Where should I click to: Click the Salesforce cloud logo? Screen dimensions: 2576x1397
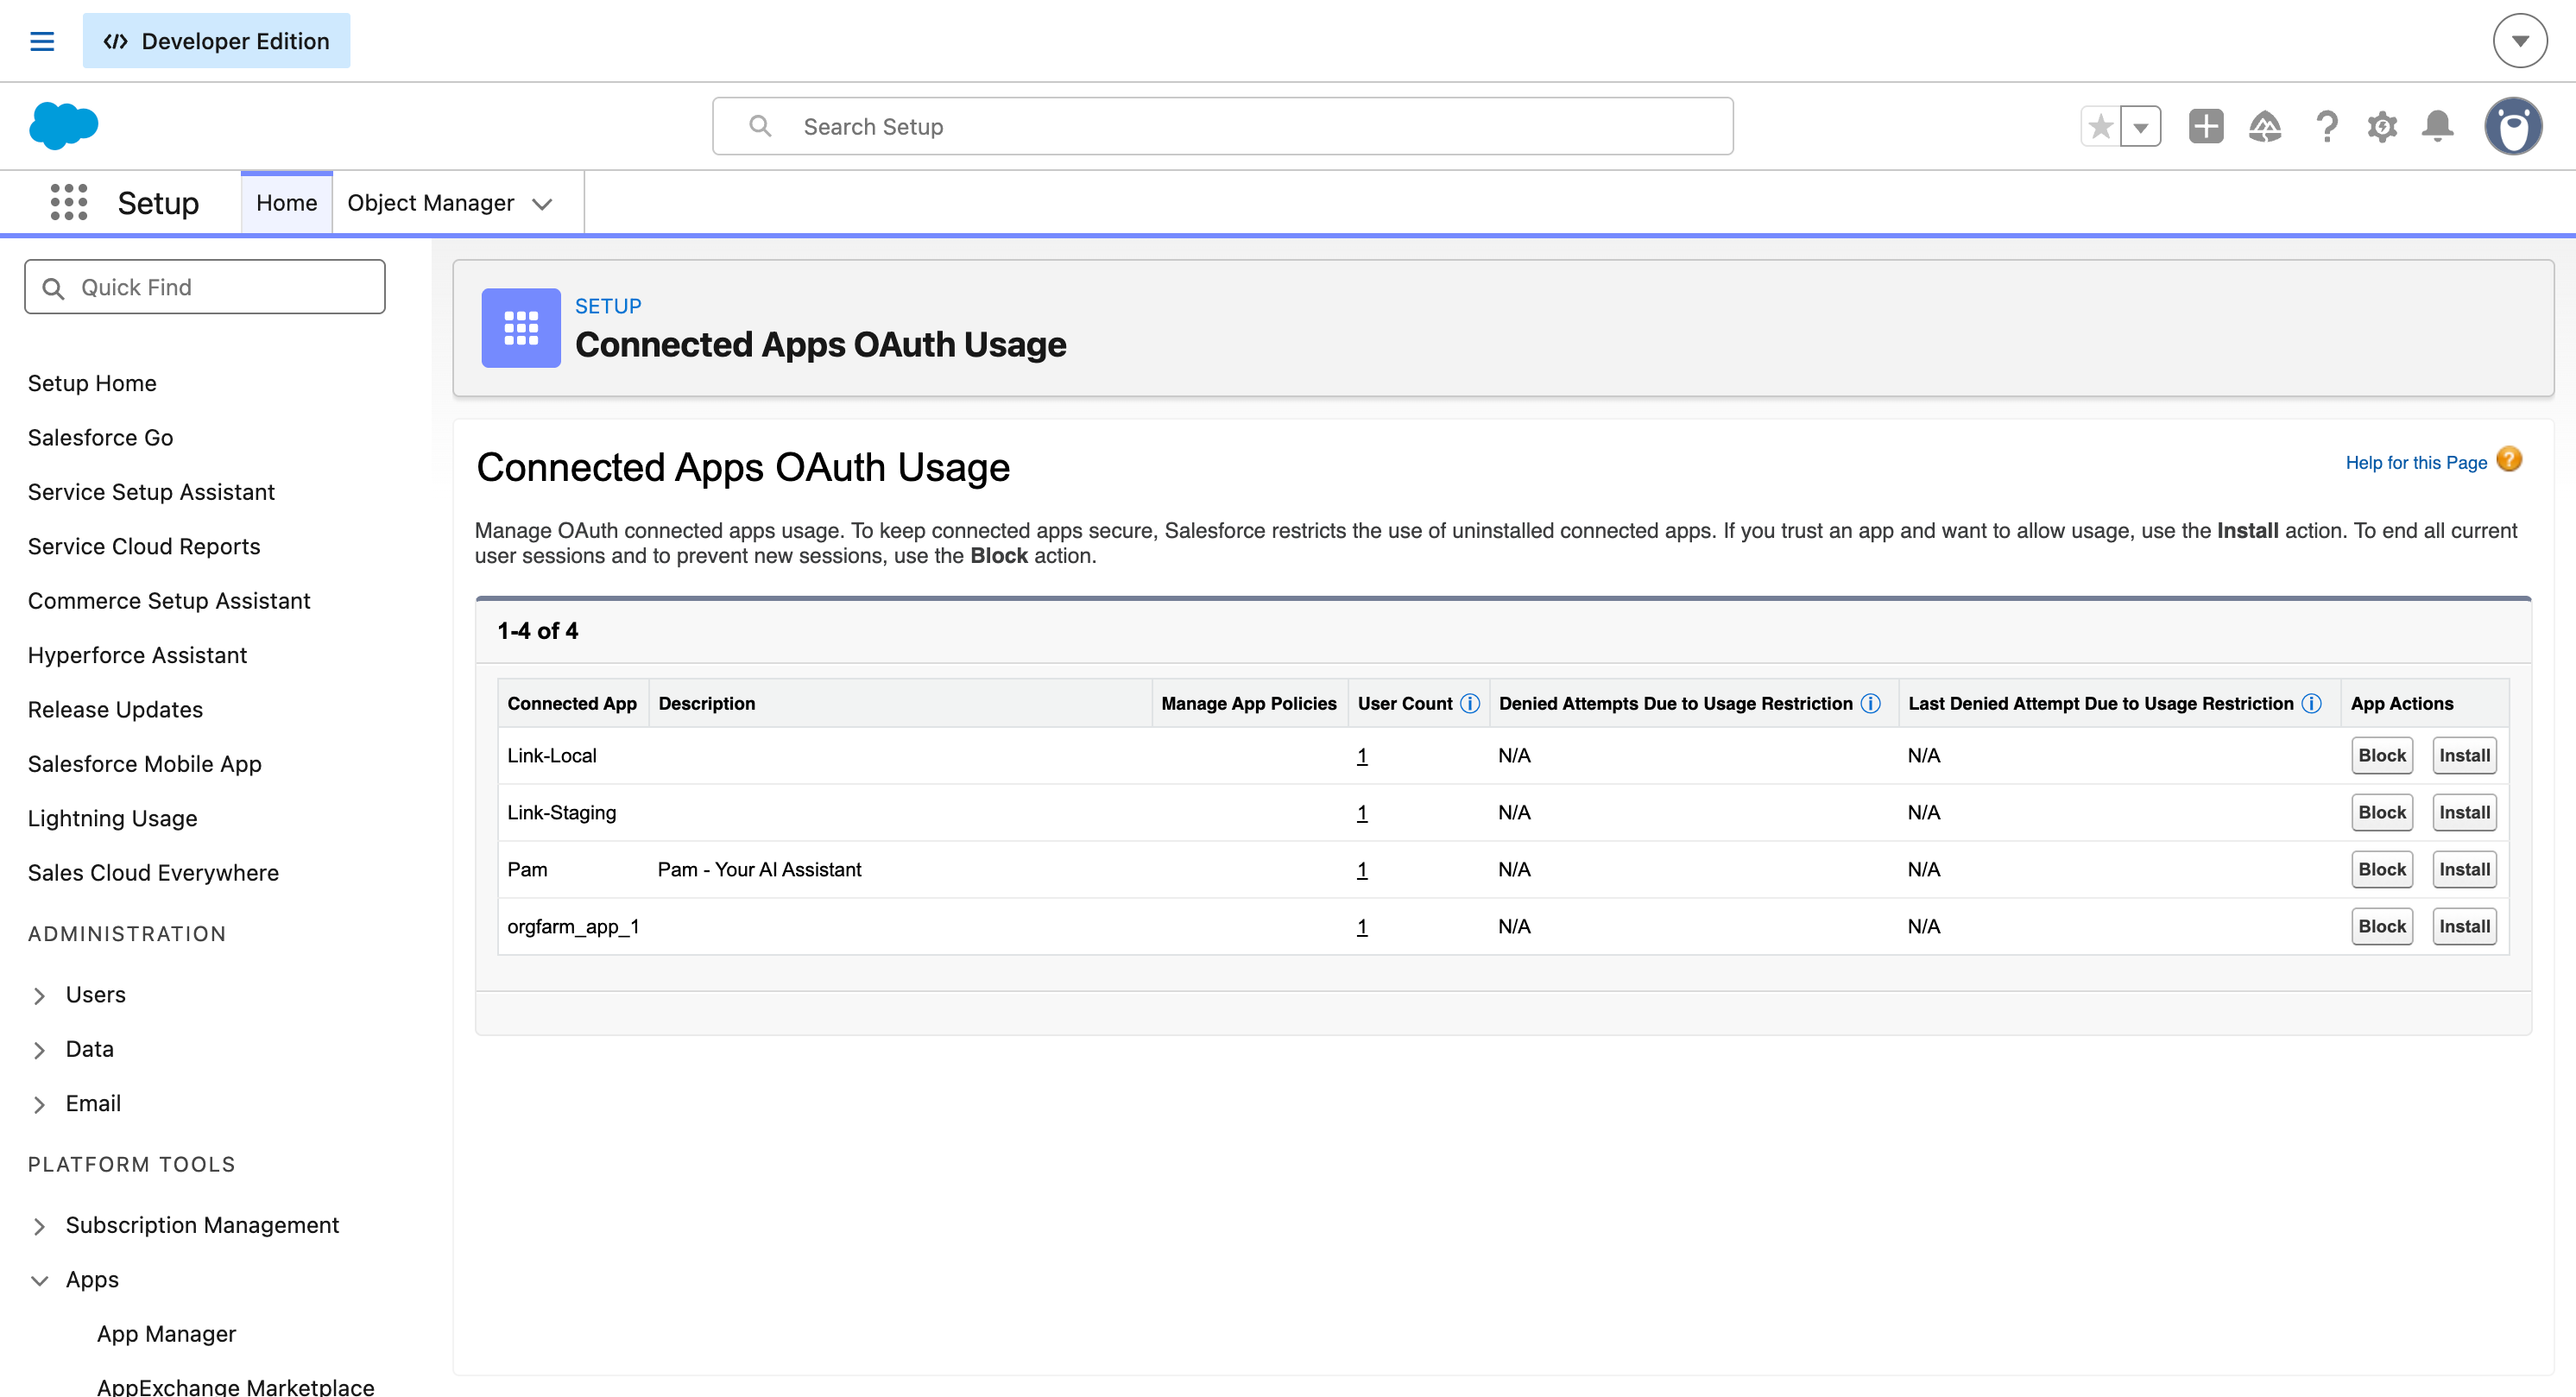click(64, 125)
